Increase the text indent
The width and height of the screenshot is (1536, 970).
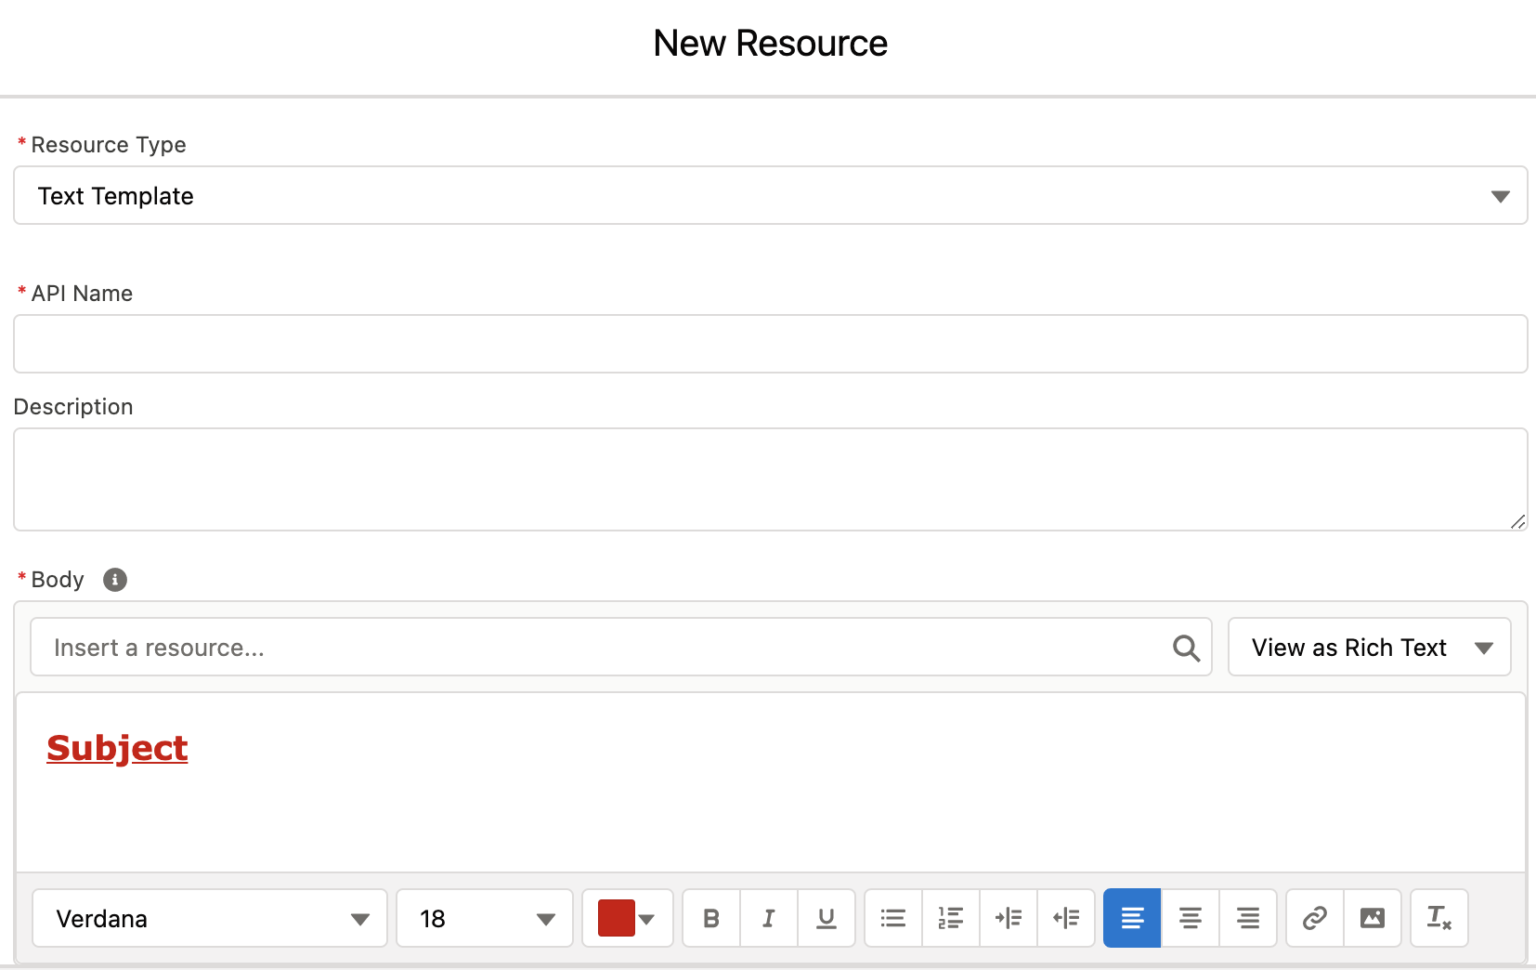click(x=1008, y=918)
